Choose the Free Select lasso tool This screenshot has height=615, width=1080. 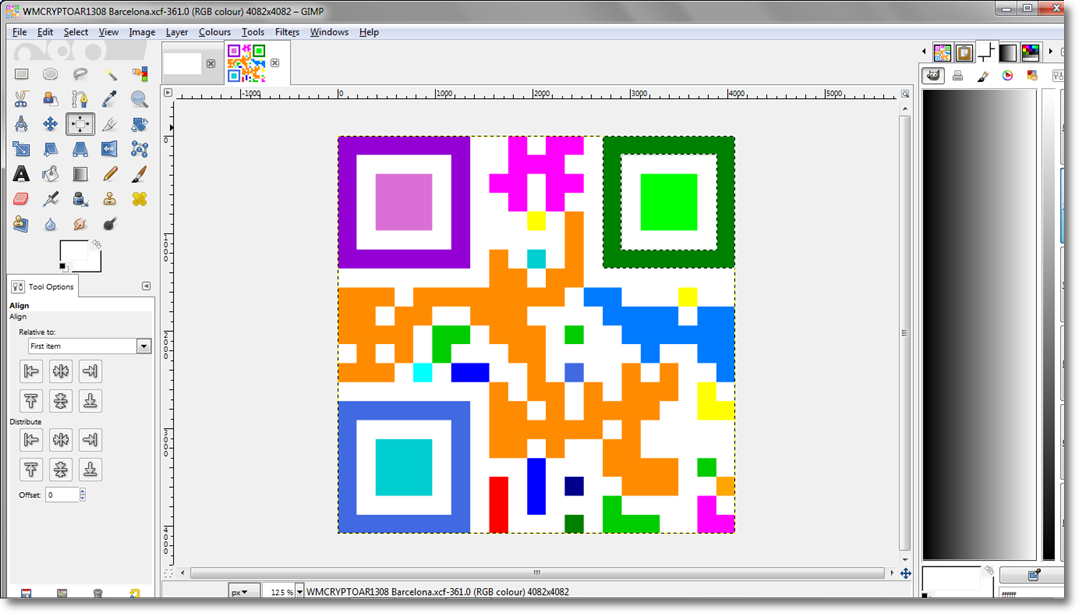tap(80, 74)
